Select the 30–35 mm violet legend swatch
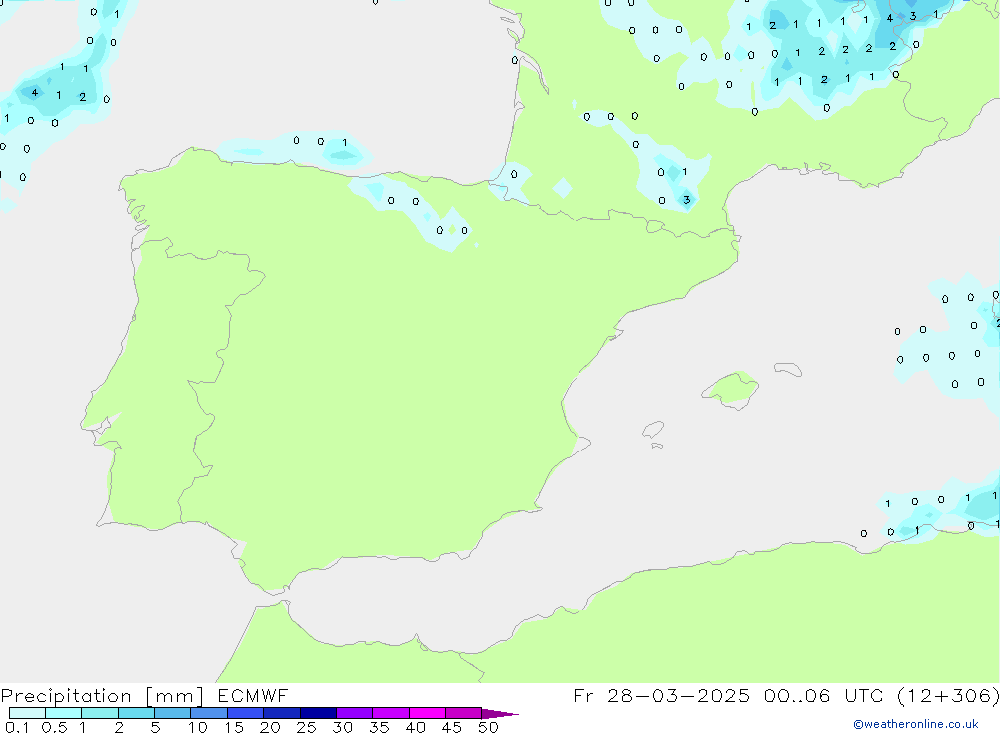 (355, 713)
